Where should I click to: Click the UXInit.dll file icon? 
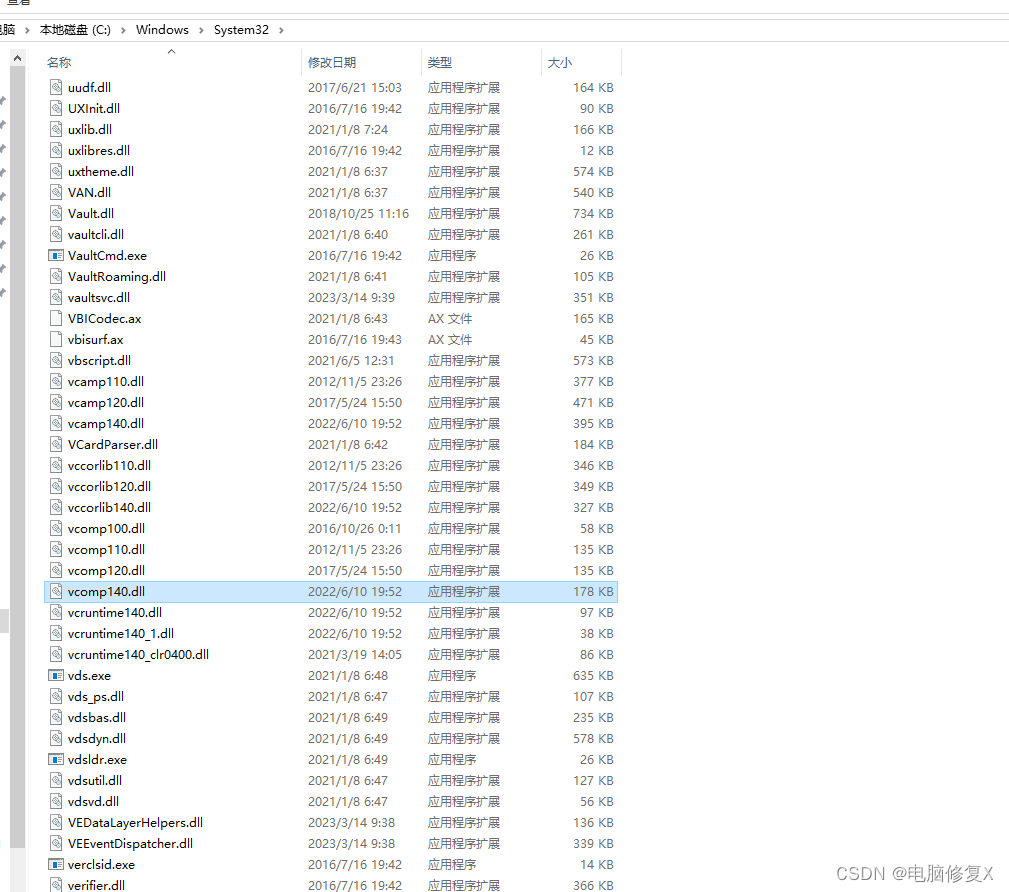[x=56, y=109]
